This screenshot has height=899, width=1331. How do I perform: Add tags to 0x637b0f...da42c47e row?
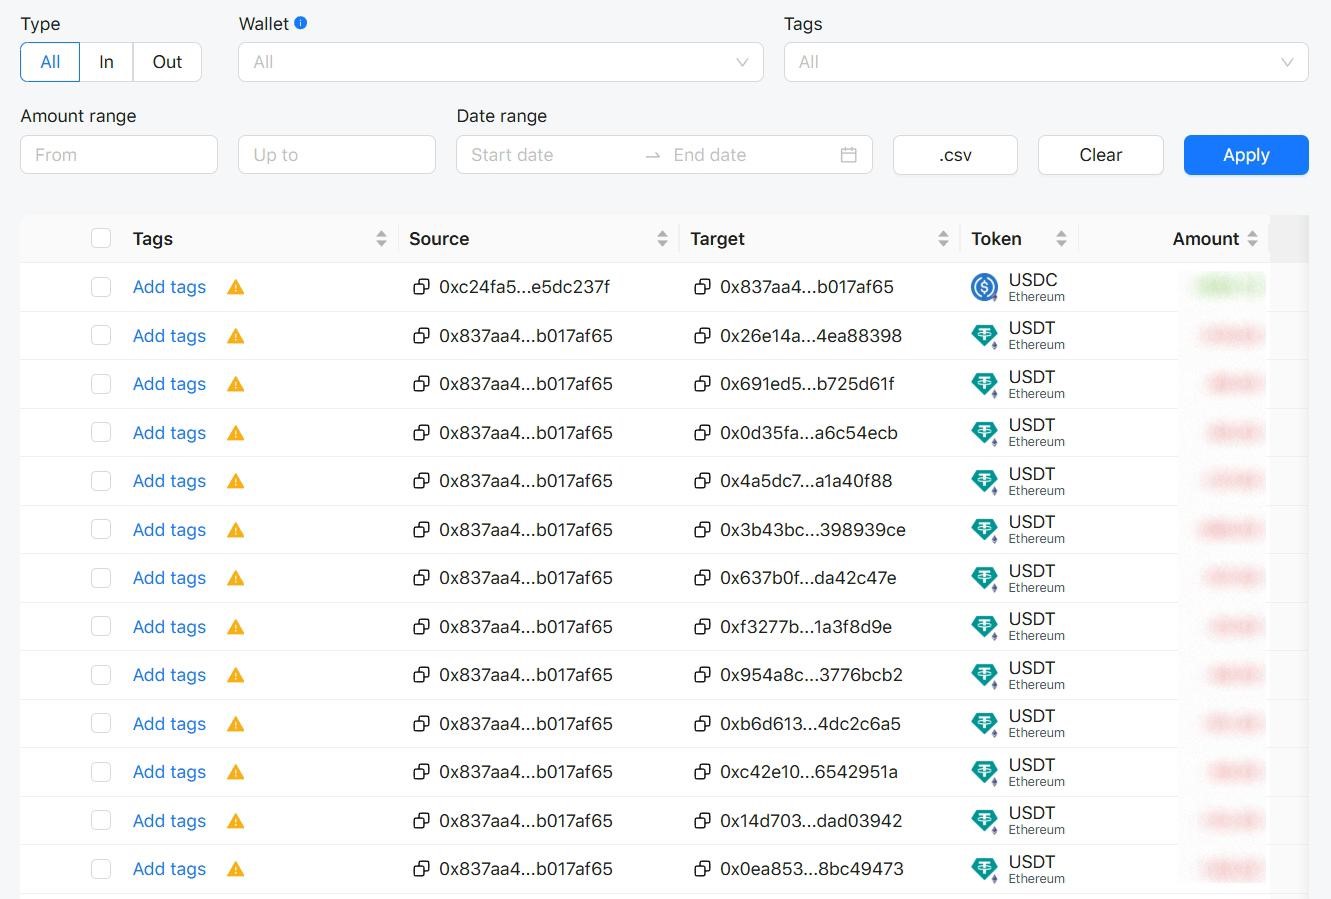(x=169, y=578)
